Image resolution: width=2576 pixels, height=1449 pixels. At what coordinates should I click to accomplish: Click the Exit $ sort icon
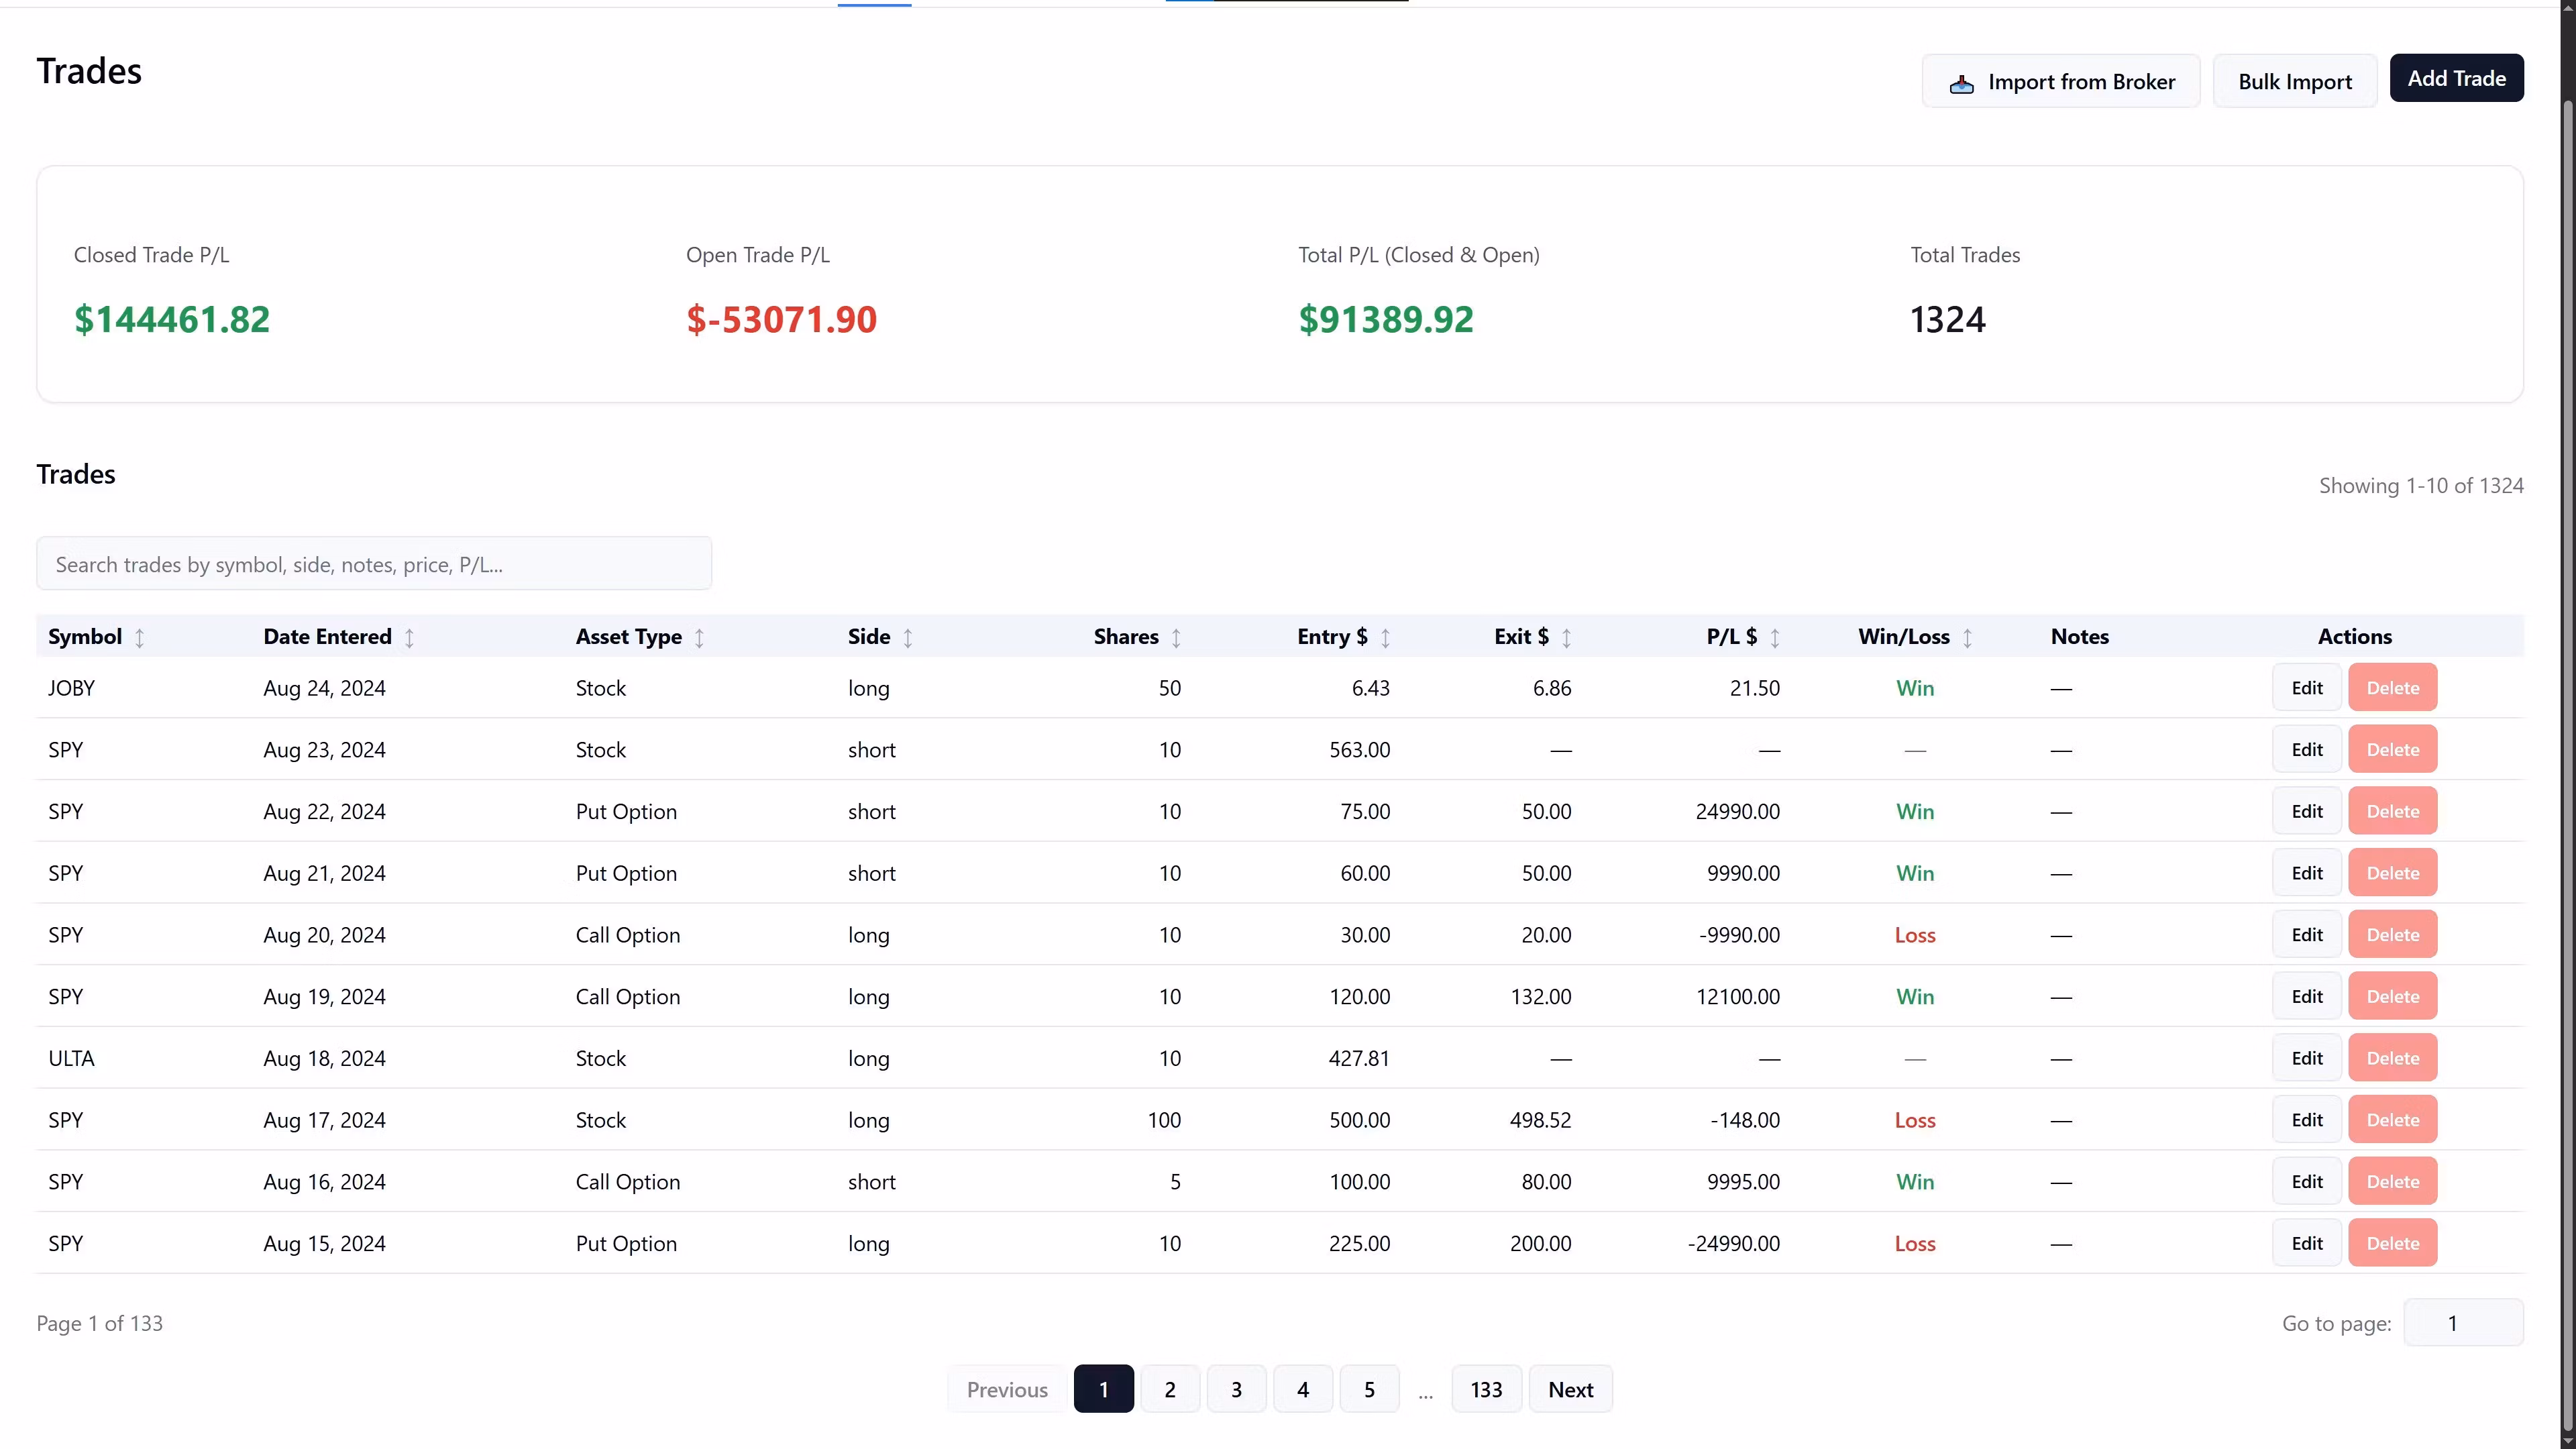pos(1566,638)
